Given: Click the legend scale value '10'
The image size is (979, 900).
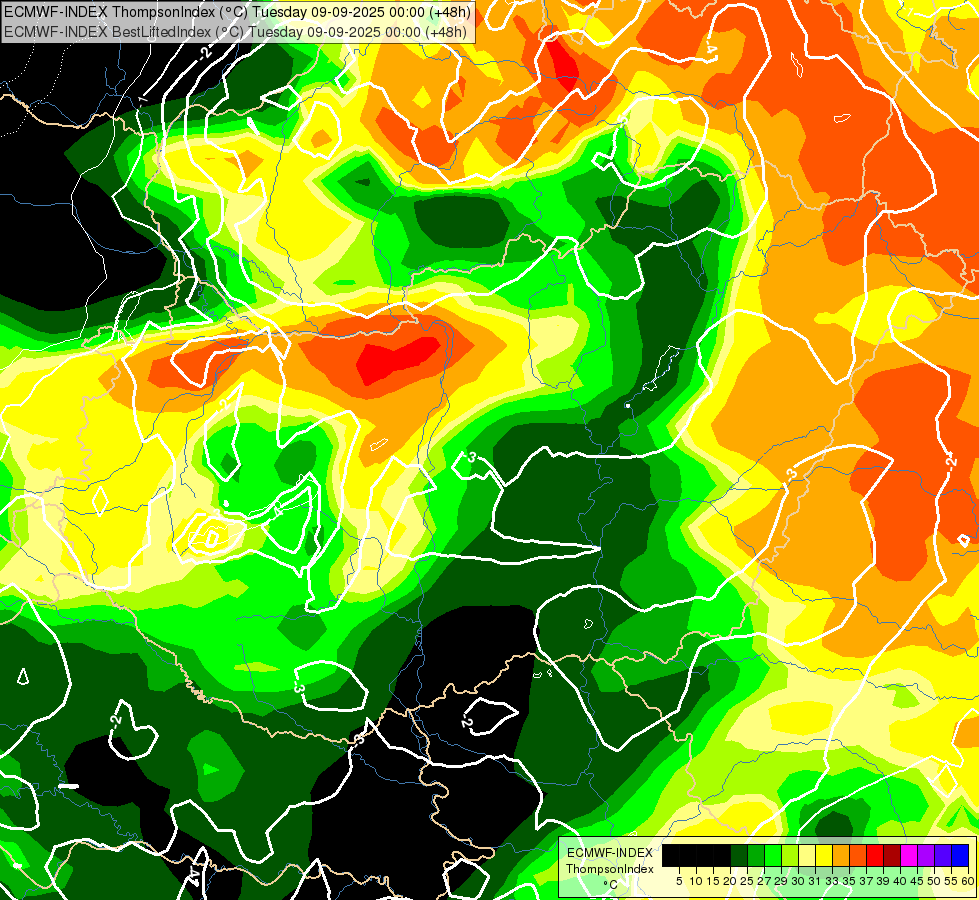Looking at the screenshot, I should 696,881.
